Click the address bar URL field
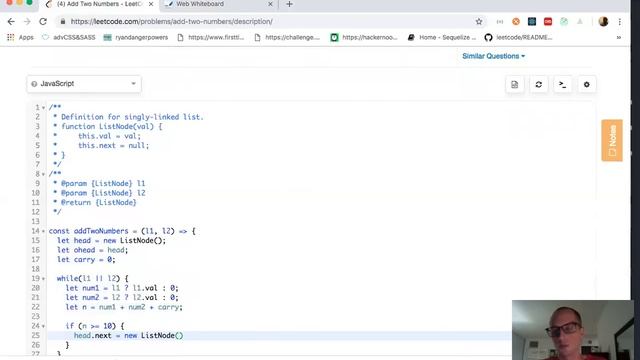The height and width of the screenshot is (360, 640). (x=269, y=22)
